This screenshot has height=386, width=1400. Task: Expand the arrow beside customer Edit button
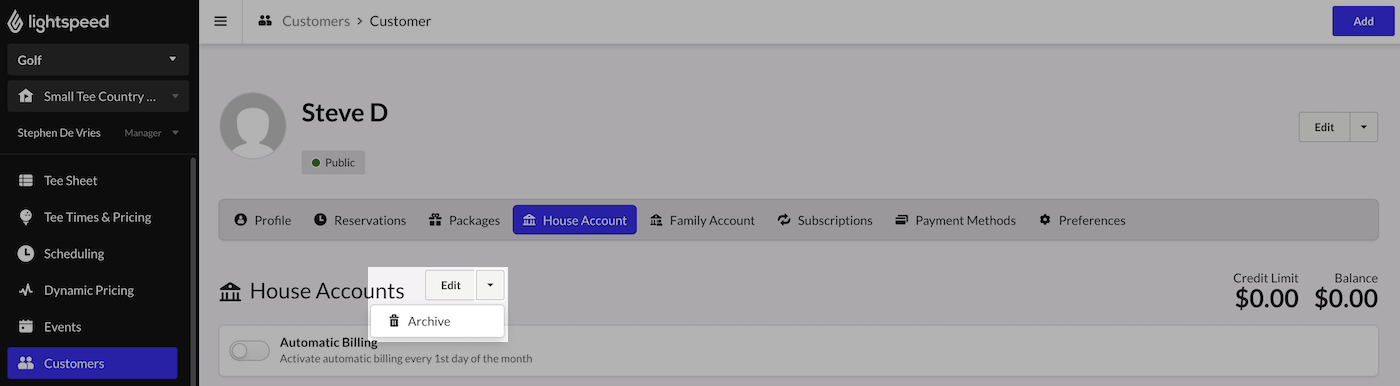[x=1365, y=127]
